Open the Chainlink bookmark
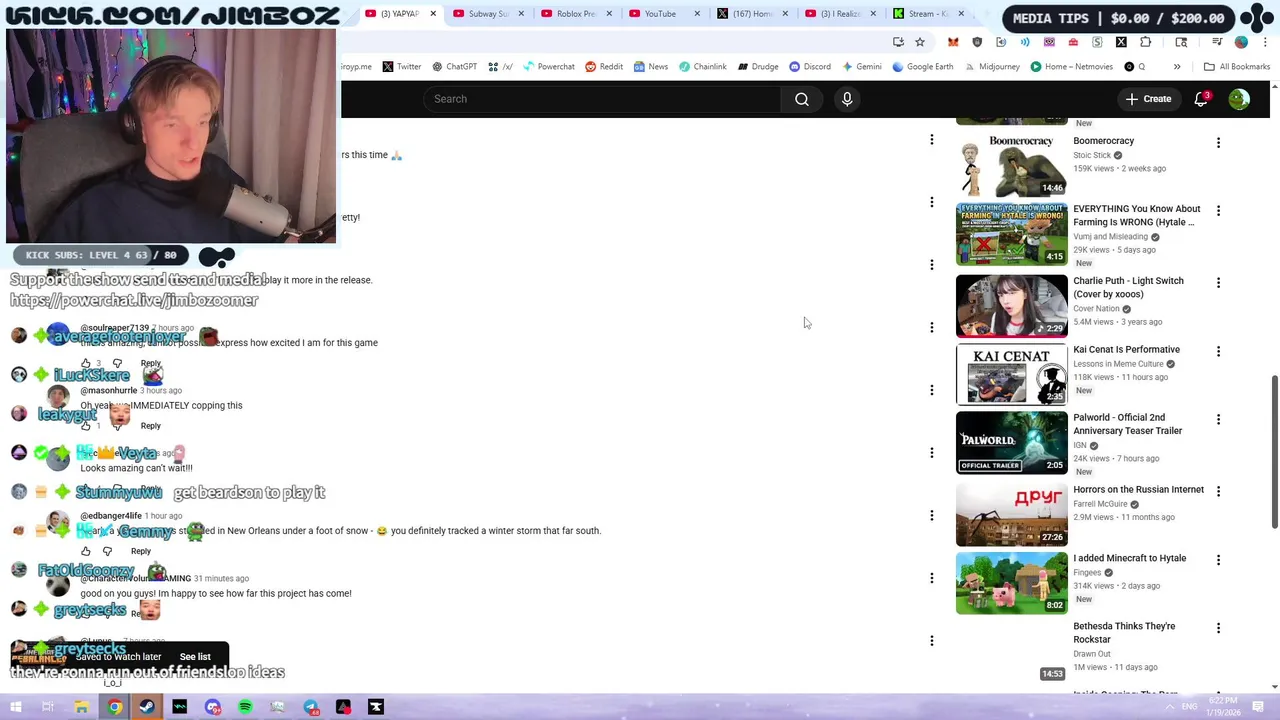 [x=703, y=67]
